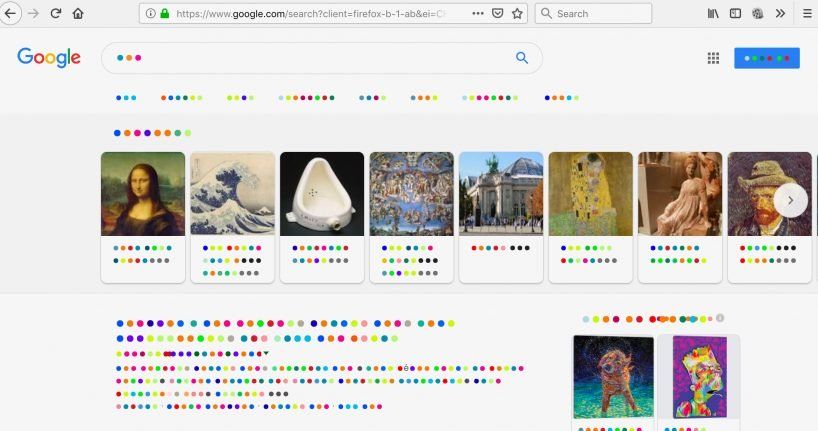Select the sixth search category tab
This screenshot has height=431, width=818.
[424, 98]
